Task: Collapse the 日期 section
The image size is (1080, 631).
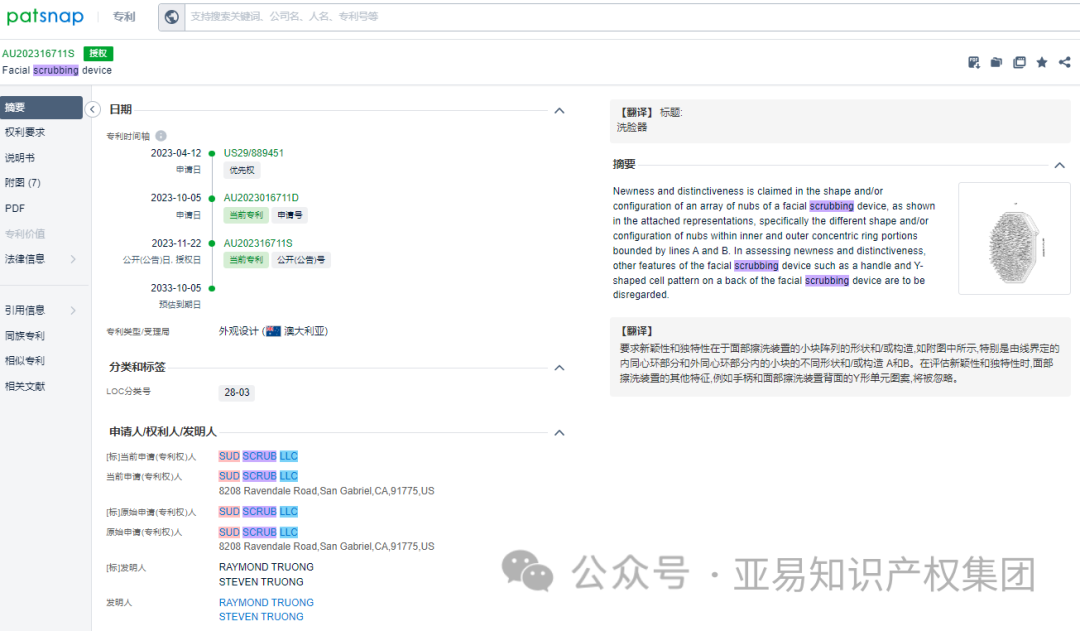Action: [559, 110]
